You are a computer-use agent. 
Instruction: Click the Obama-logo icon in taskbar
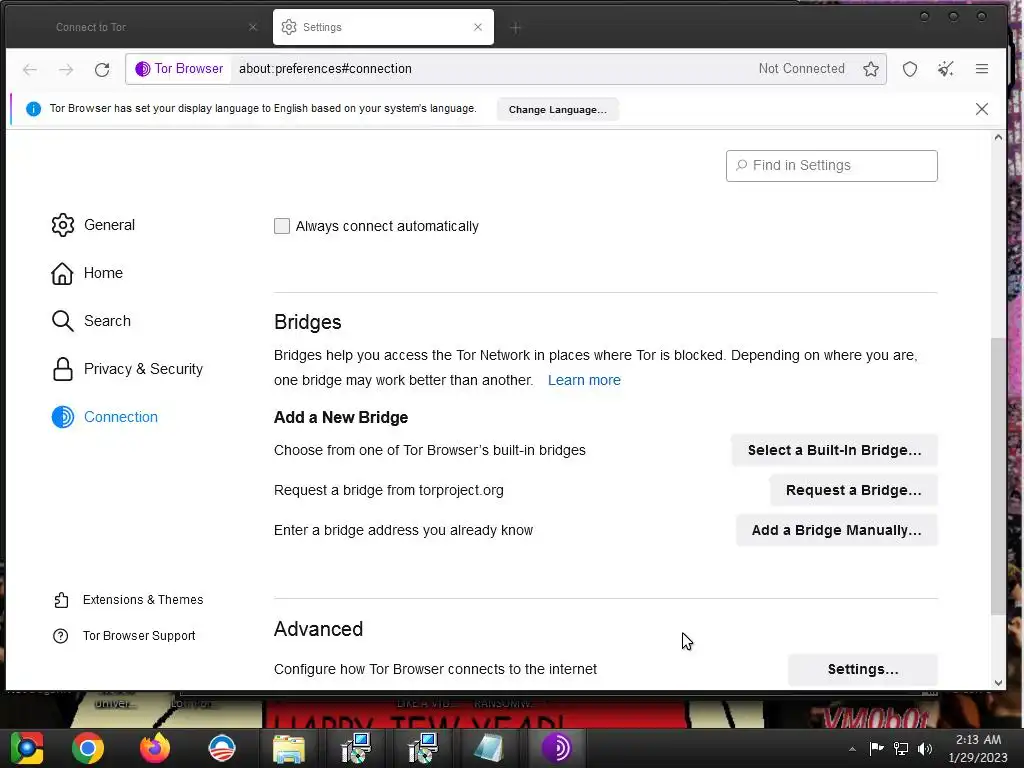click(222, 748)
